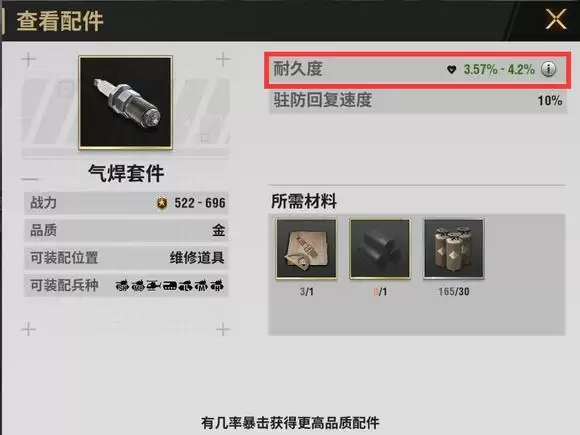Click the 可装配位置 维修道具 row
This screenshot has height=435, width=580.
coord(126,258)
